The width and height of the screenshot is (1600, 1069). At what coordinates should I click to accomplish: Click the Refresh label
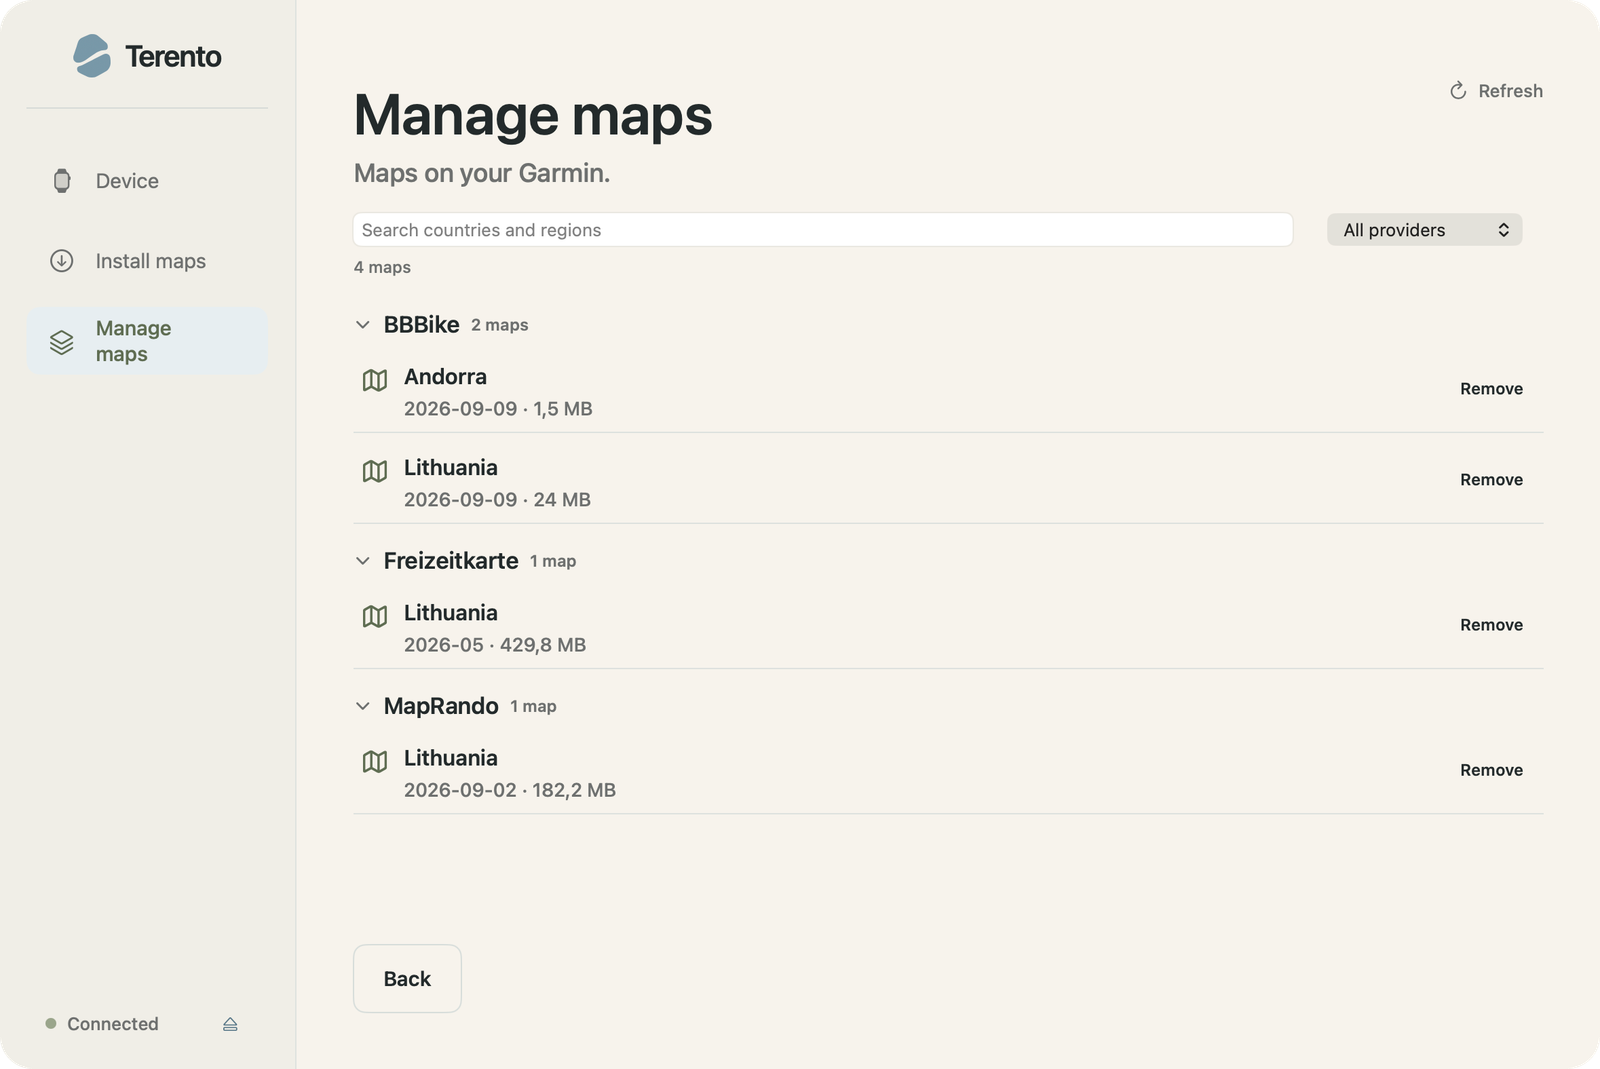[x=1510, y=91]
